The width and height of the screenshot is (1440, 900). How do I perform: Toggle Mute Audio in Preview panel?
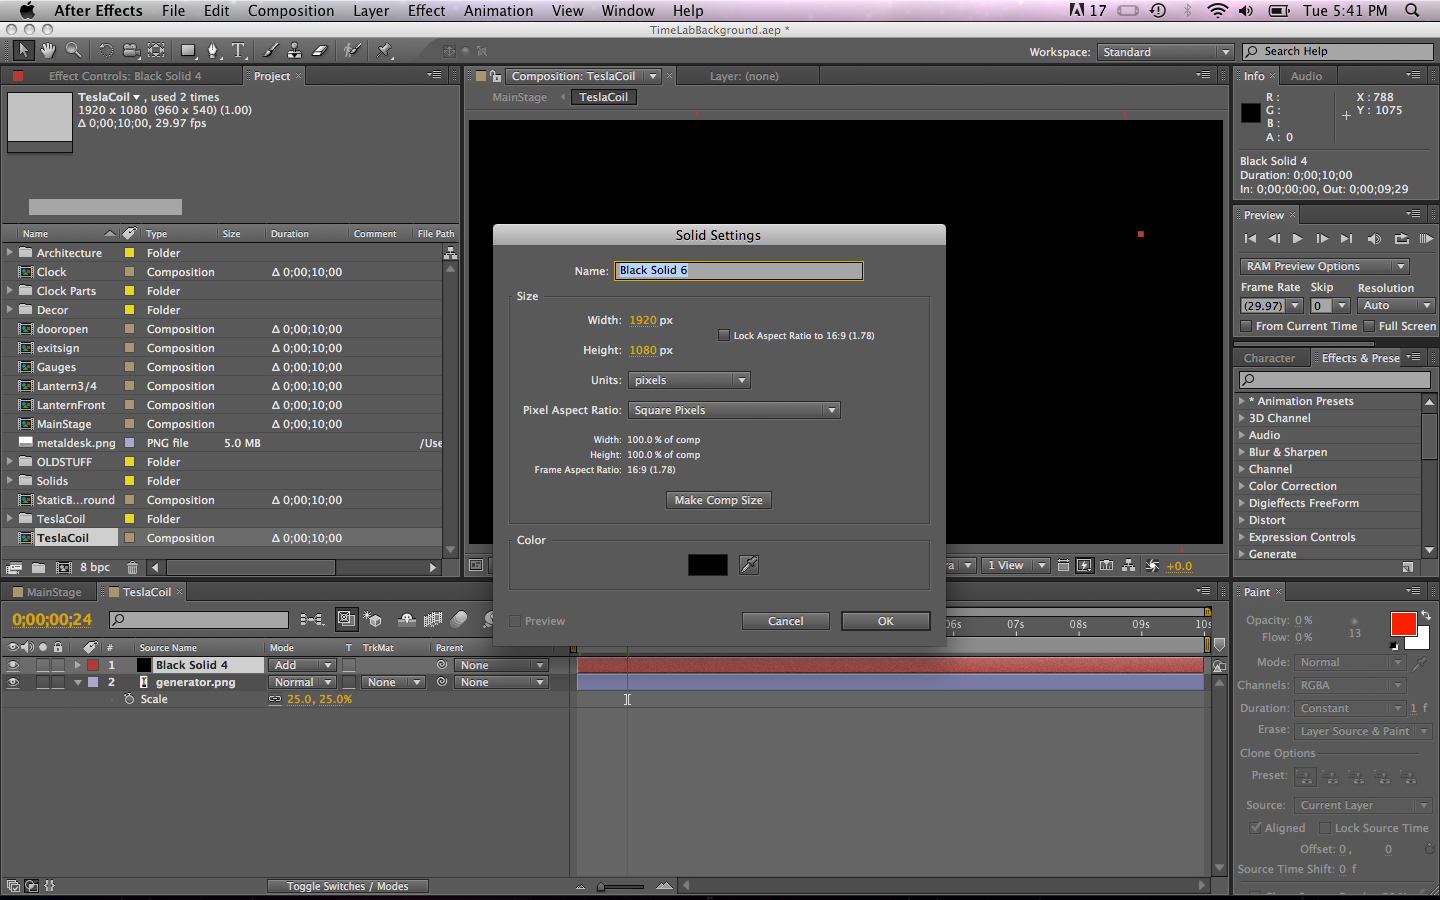pos(1374,239)
